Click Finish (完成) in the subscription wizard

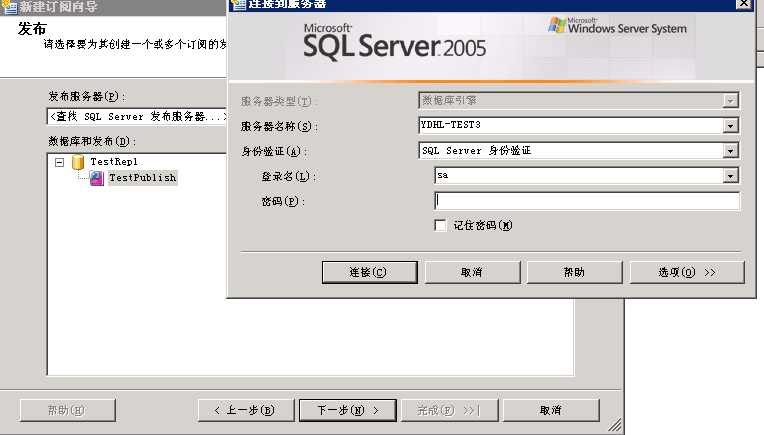tap(449, 410)
